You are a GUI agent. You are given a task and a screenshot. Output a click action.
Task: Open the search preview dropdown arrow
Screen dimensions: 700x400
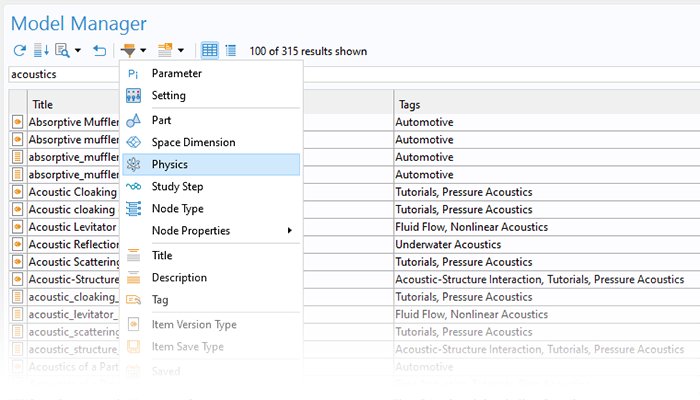[x=78, y=50]
